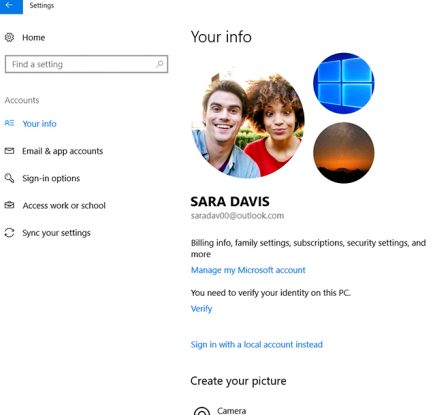Click the Sync your settings arrows icon
435x415 pixels.
9,233
